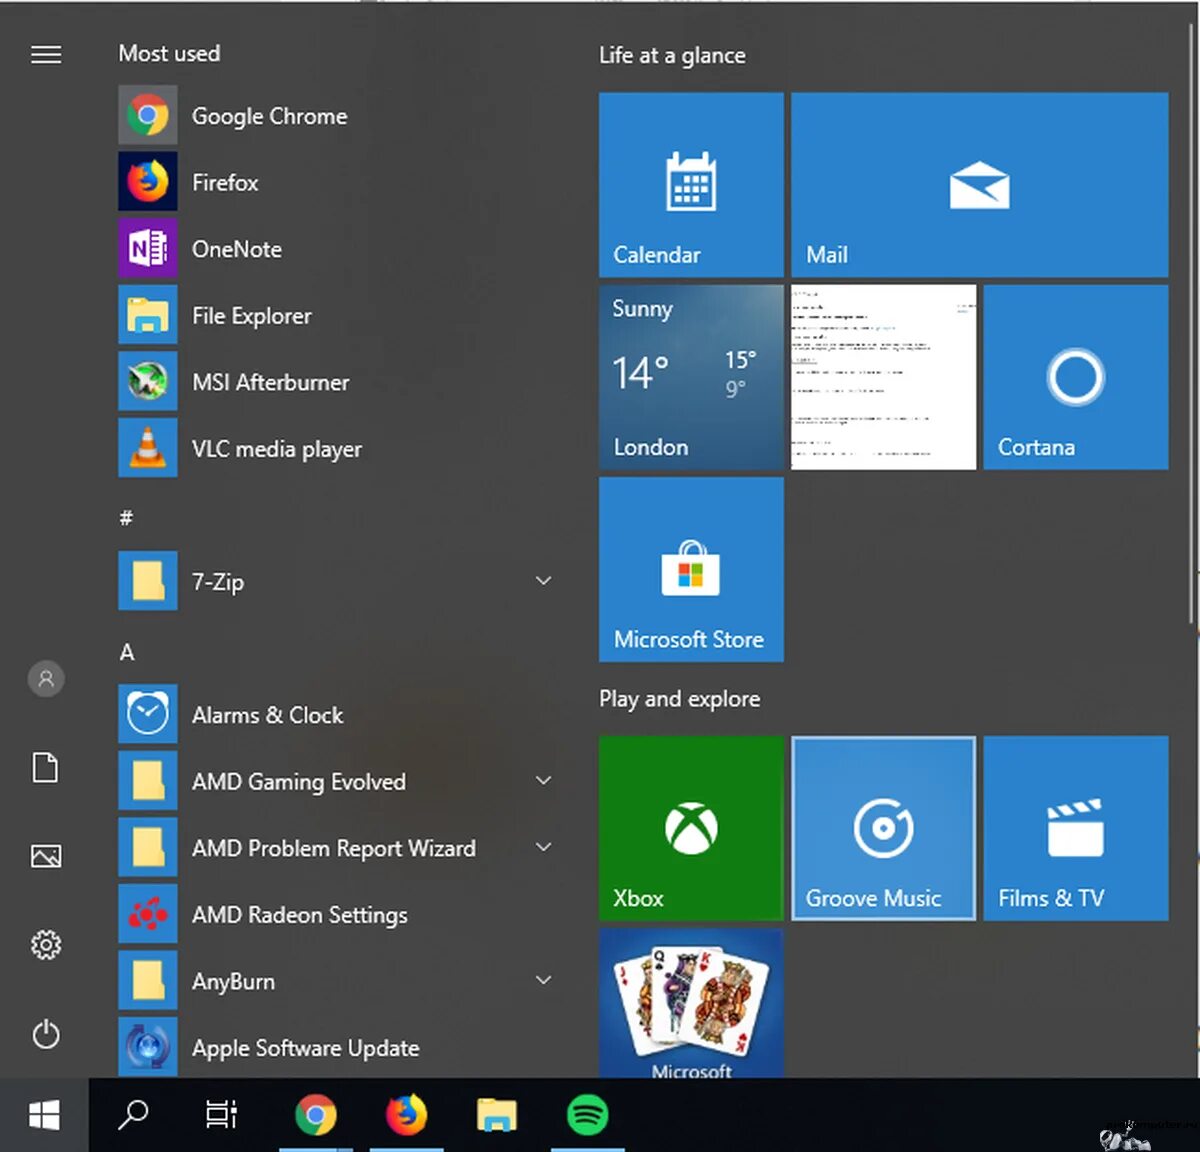
Task: Open Task View on taskbar
Action: [x=221, y=1115]
